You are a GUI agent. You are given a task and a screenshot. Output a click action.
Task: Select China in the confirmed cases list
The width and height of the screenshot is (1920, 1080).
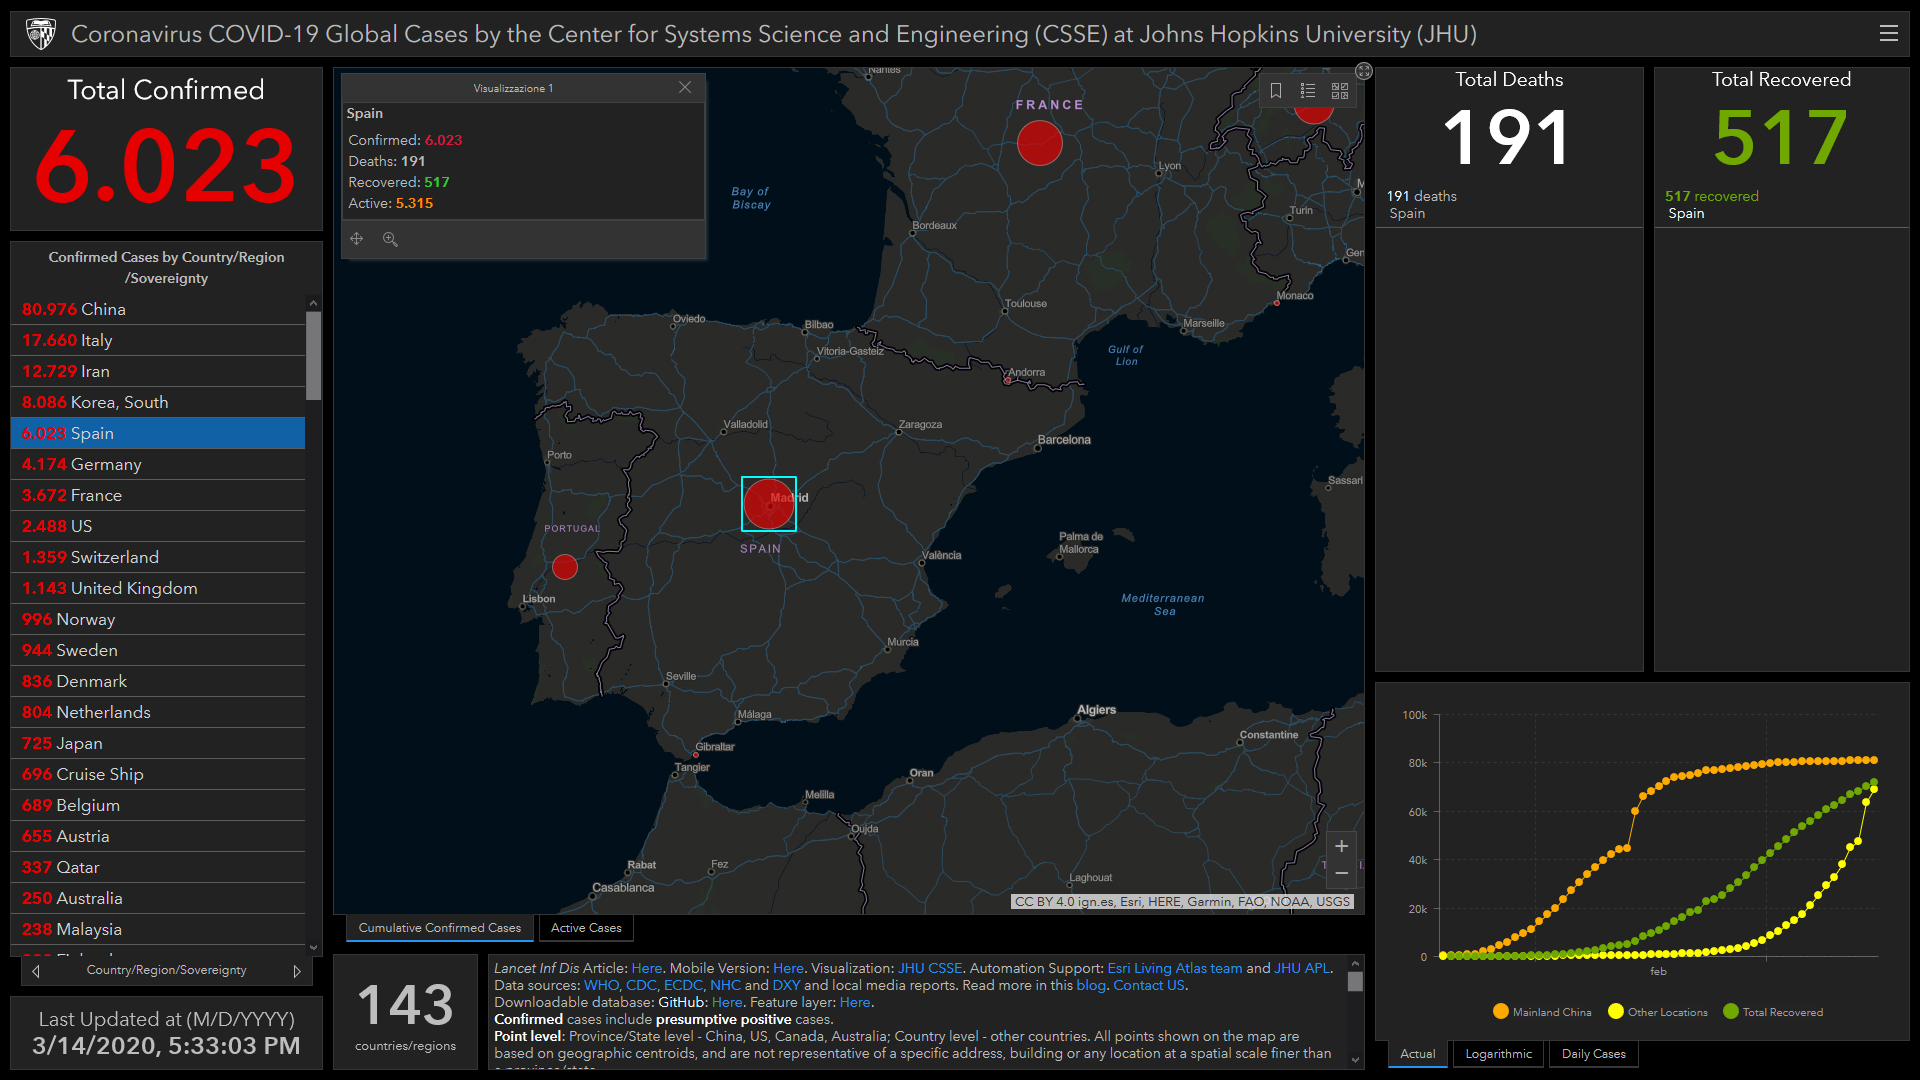click(158, 309)
